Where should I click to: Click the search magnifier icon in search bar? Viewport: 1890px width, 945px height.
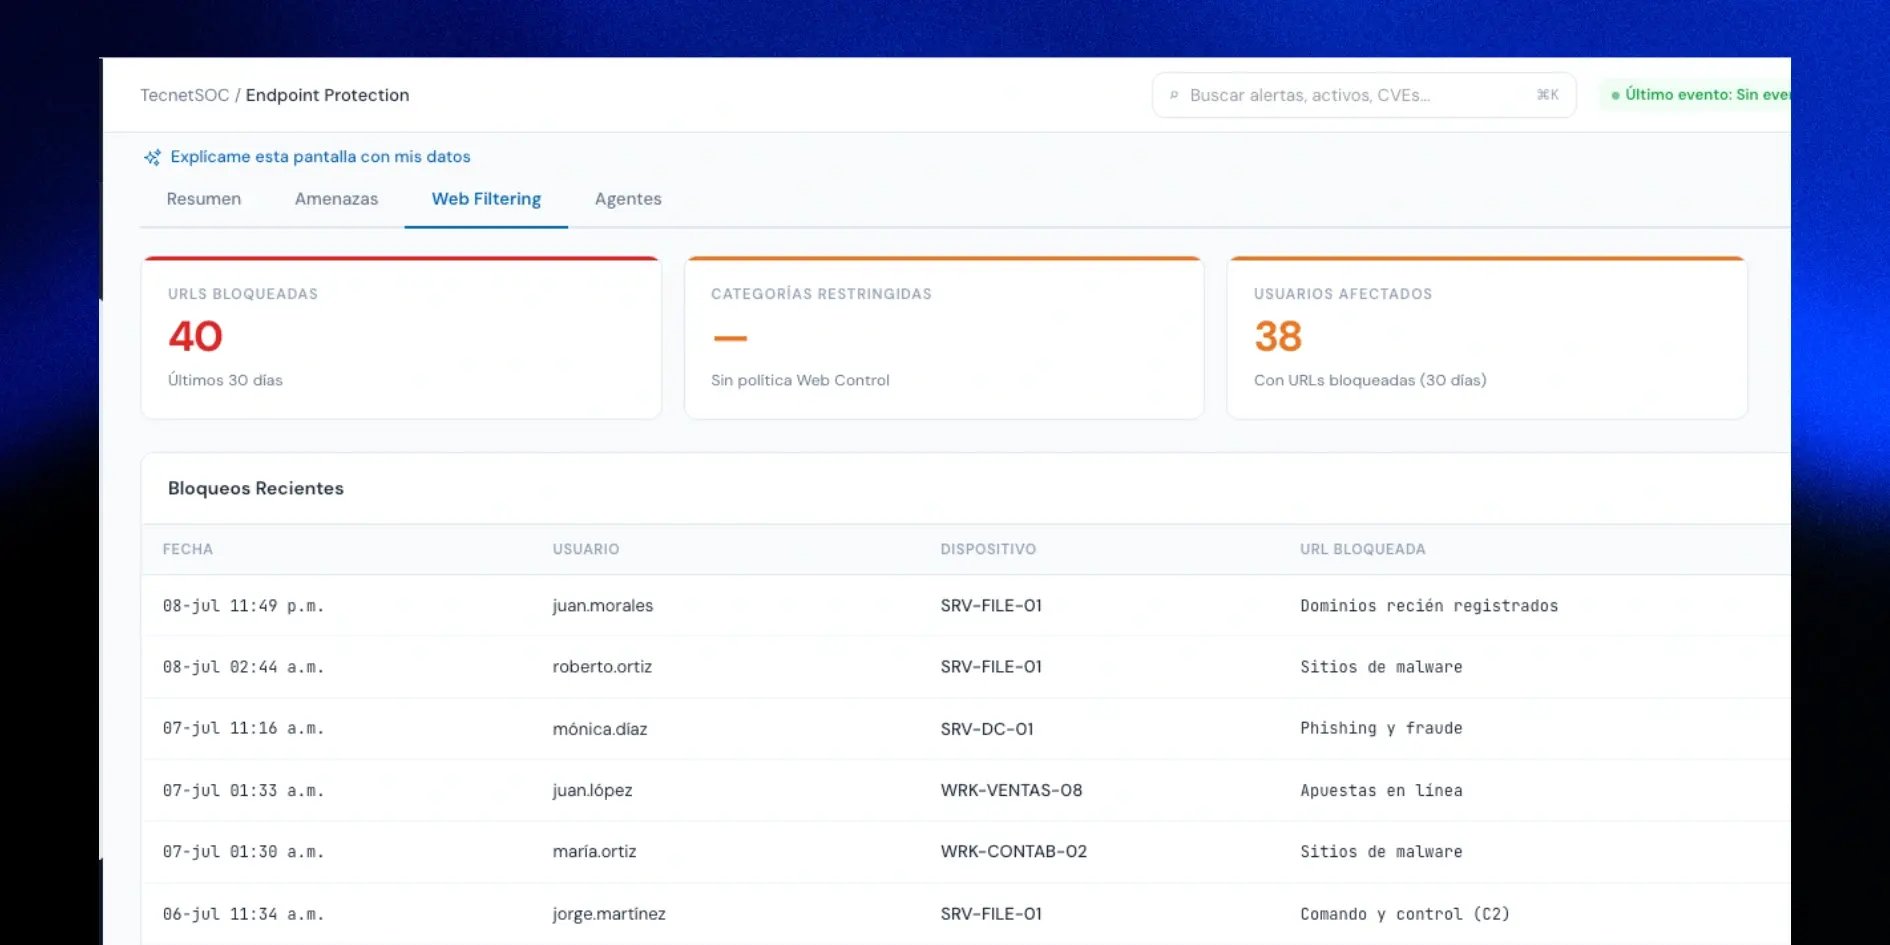(1174, 95)
